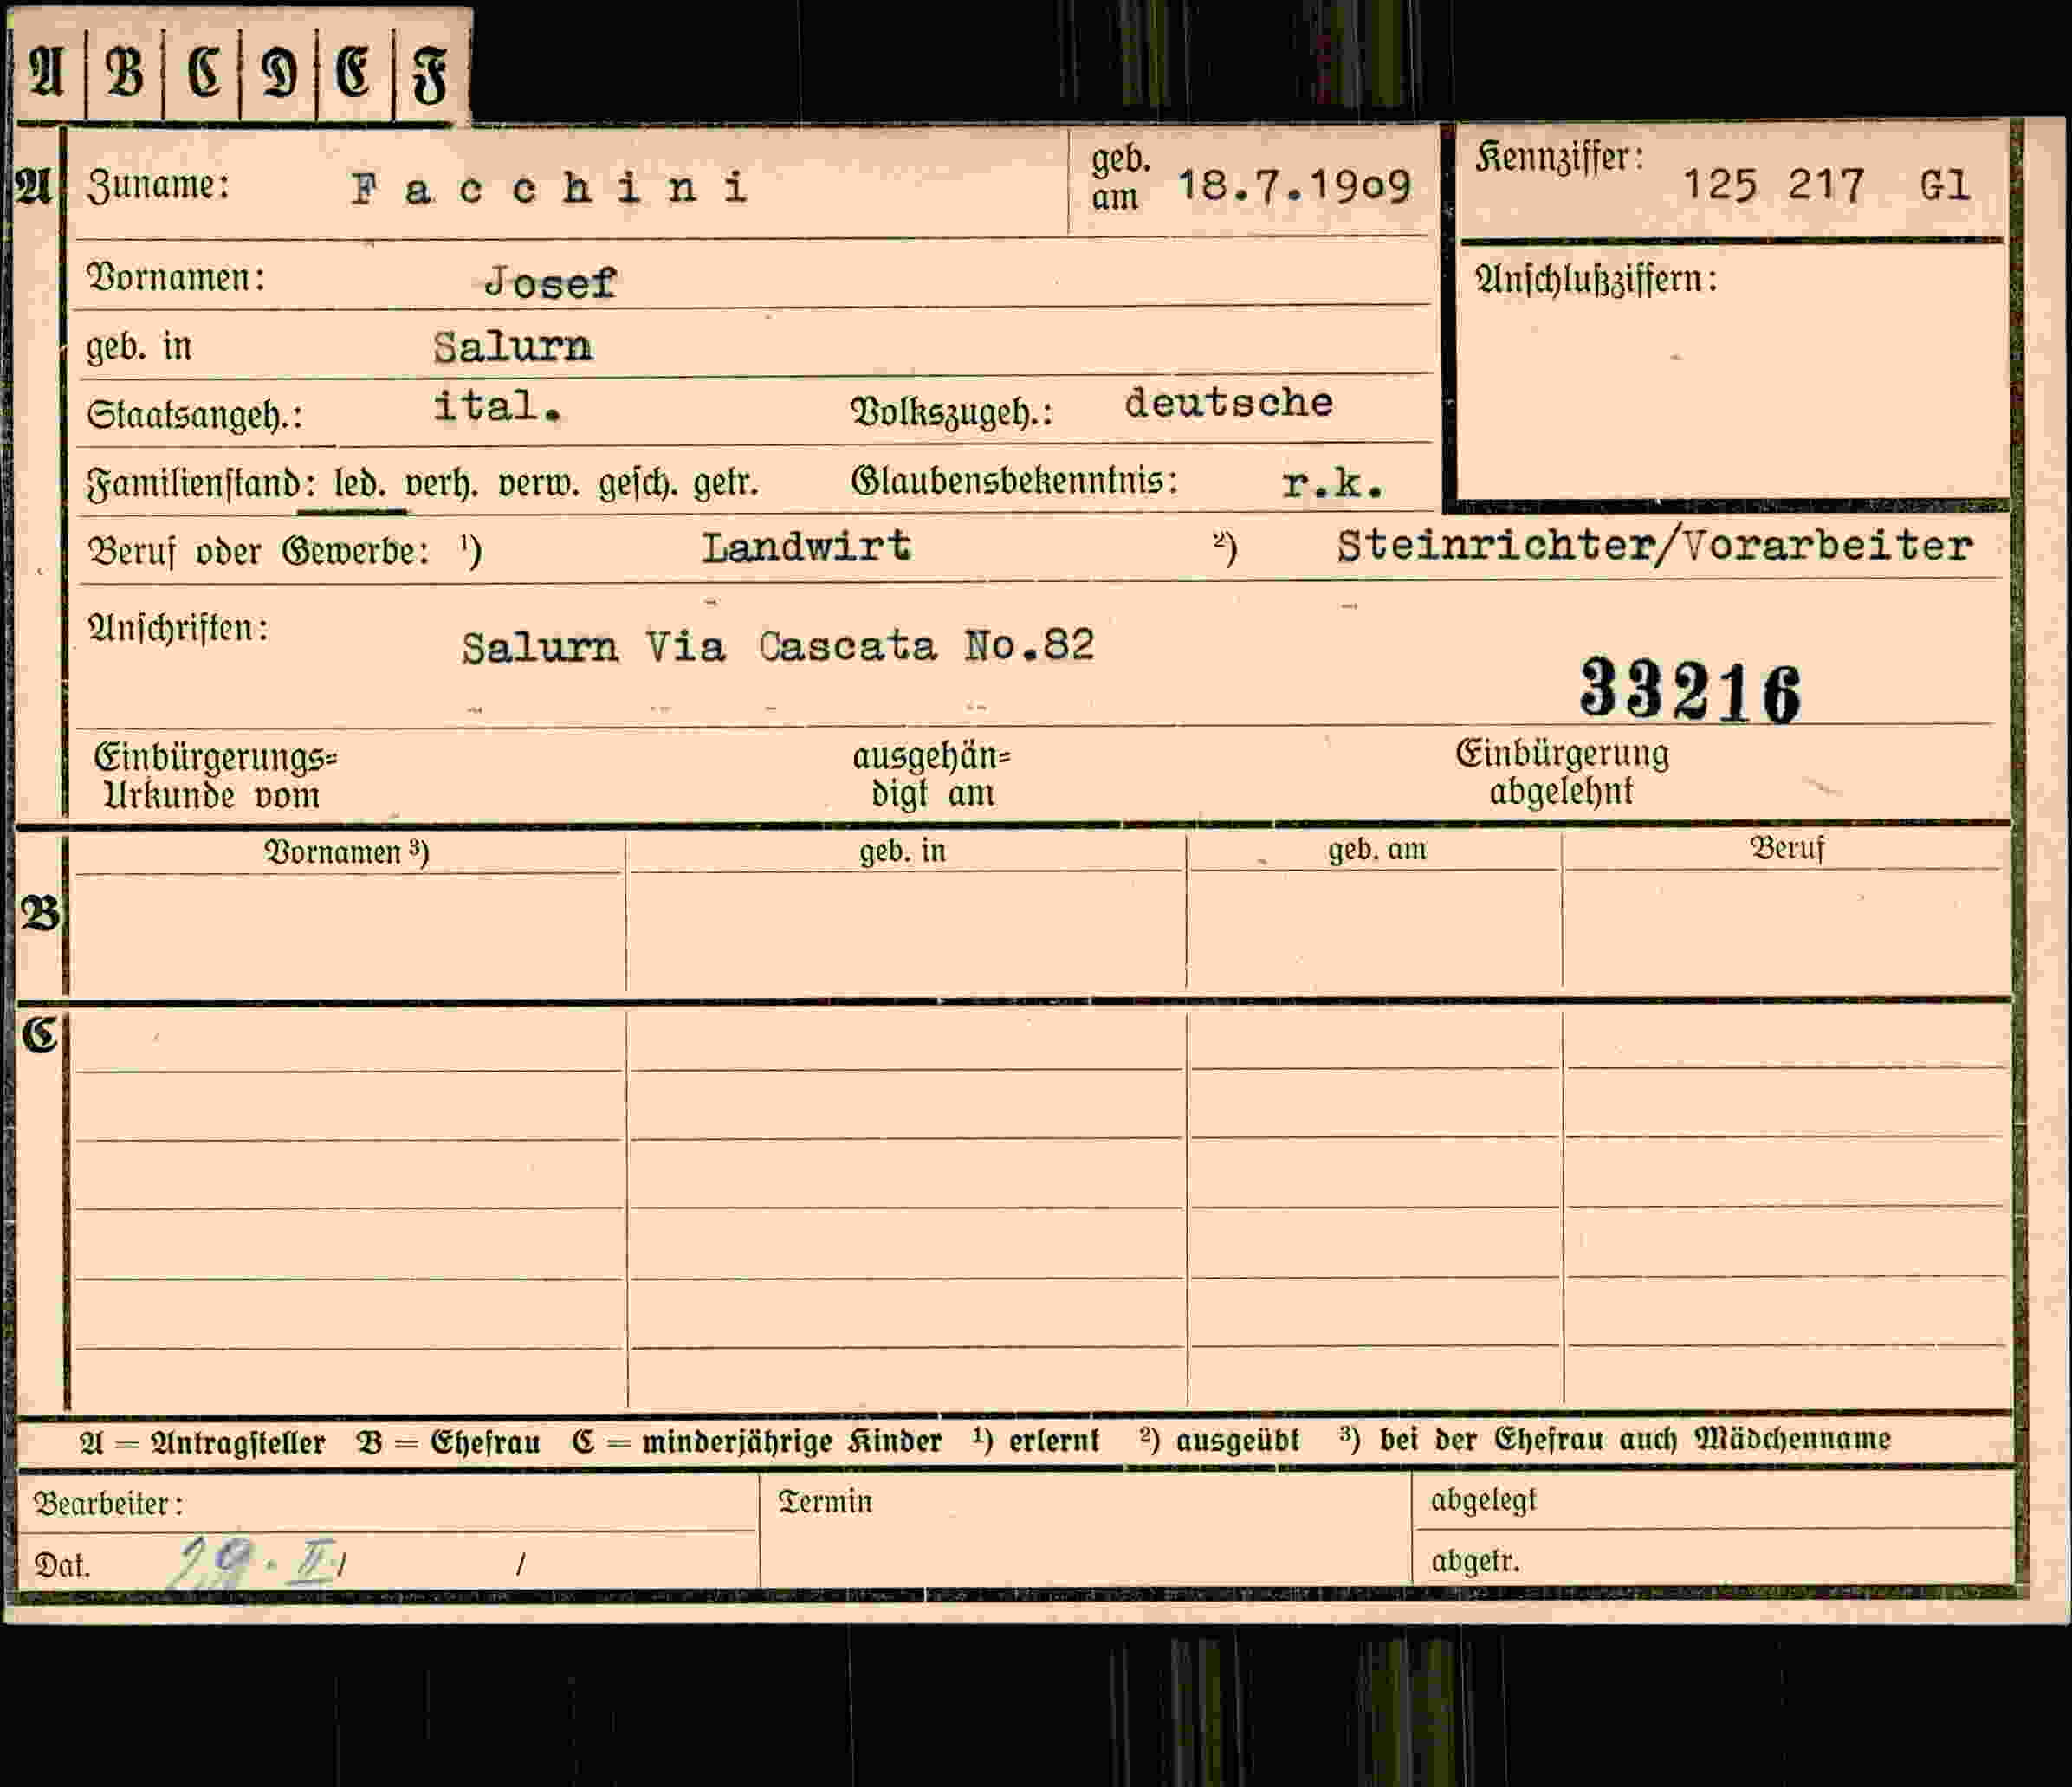Image resolution: width=2072 pixels, height=1787 pixels.
Task: Click section marker letter C beside children rows
Action: point(40,1036)
